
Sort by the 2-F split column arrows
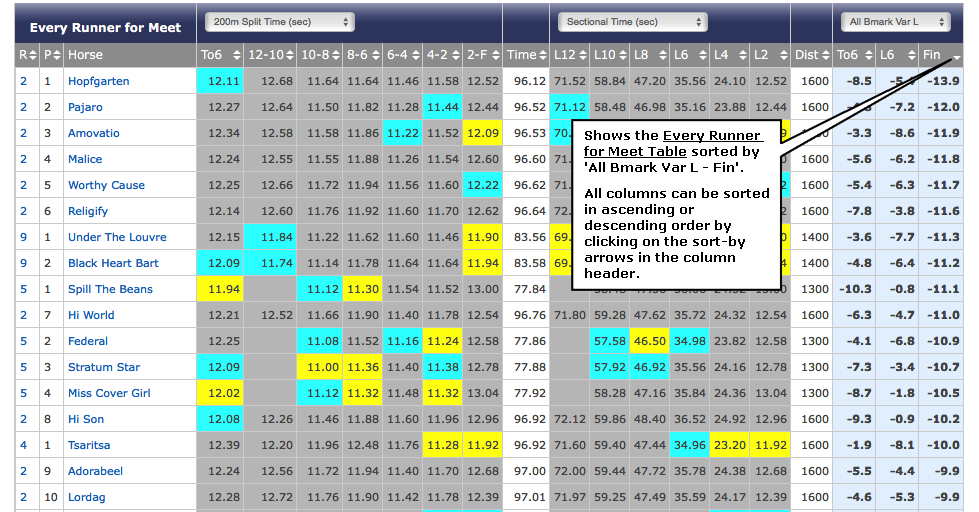tap(493, 56)
